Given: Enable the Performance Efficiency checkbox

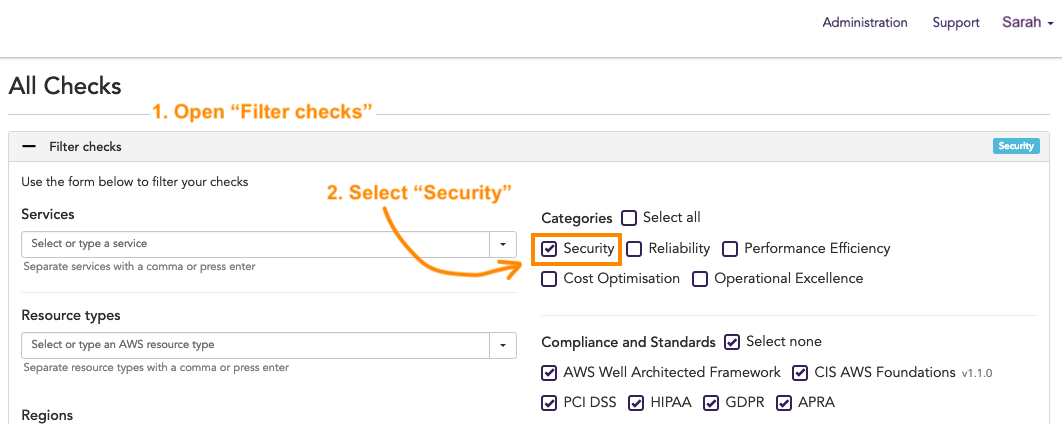Looking at the screenshot, I should (729, 249).
